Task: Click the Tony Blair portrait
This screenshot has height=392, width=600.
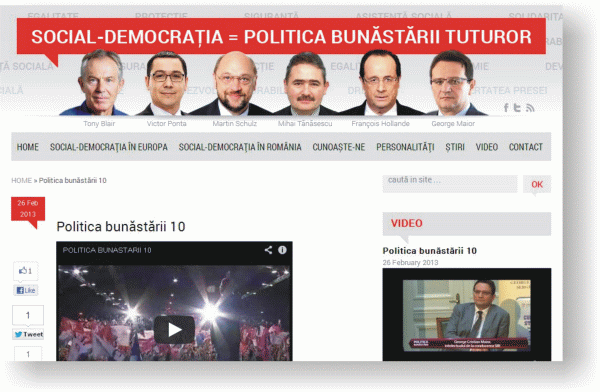Action: 99,83
